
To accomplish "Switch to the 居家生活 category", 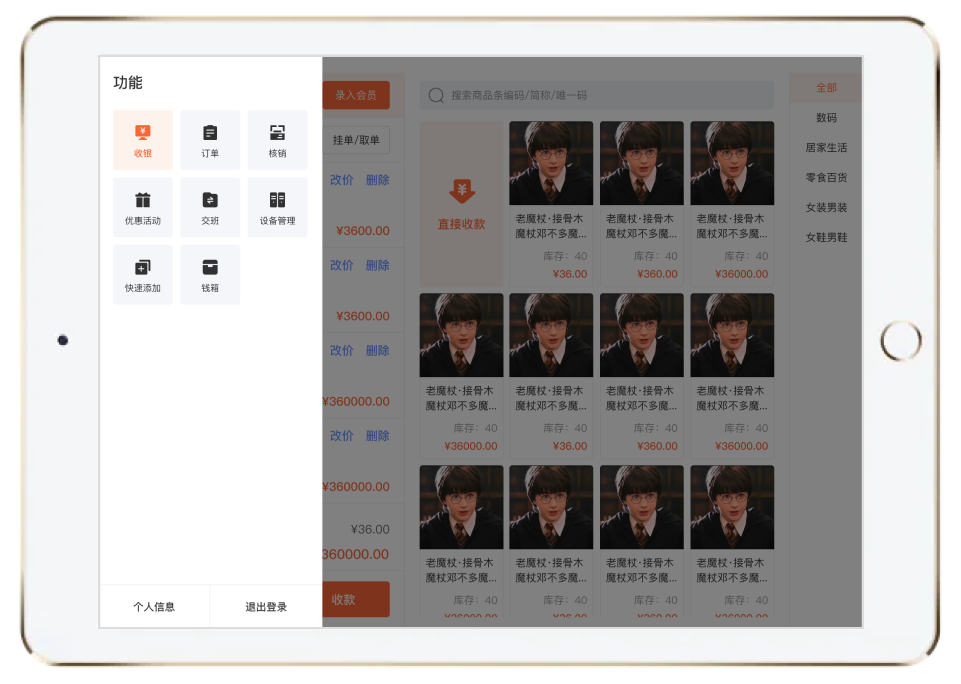I will (826, 148).
